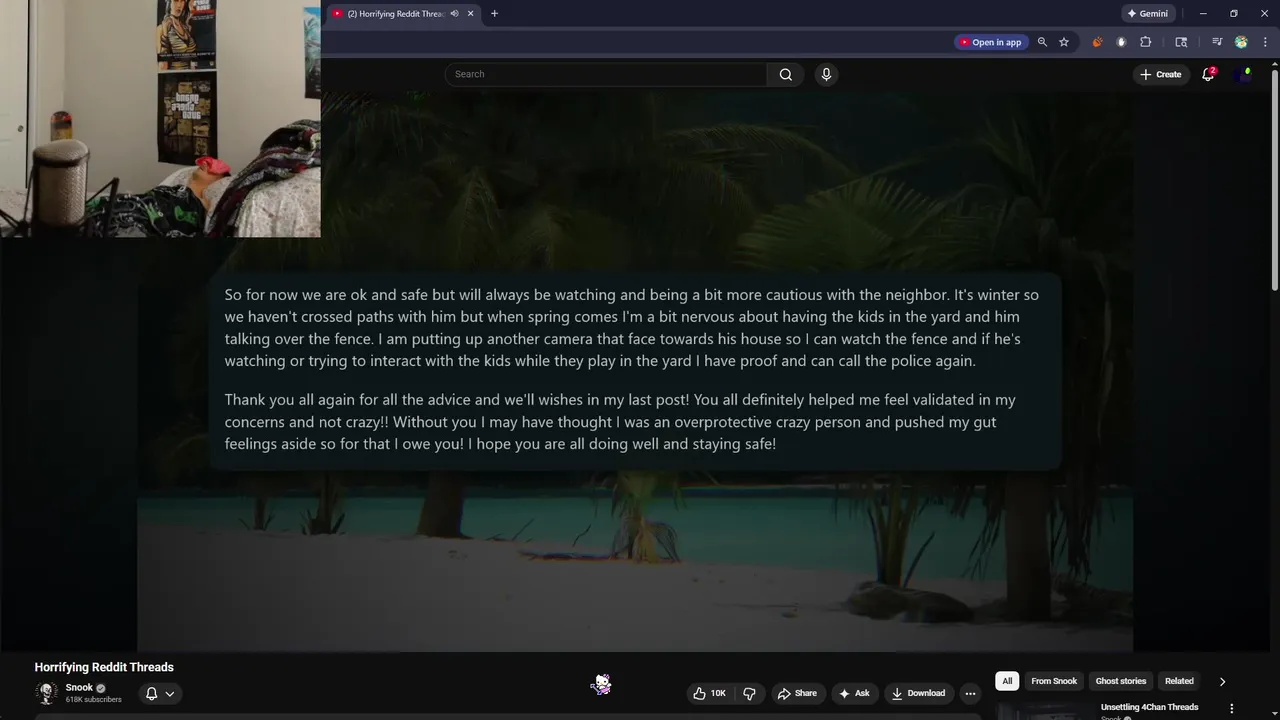
Task: Open the Chrome profile avatar
Action: (x=1241, y=42)
